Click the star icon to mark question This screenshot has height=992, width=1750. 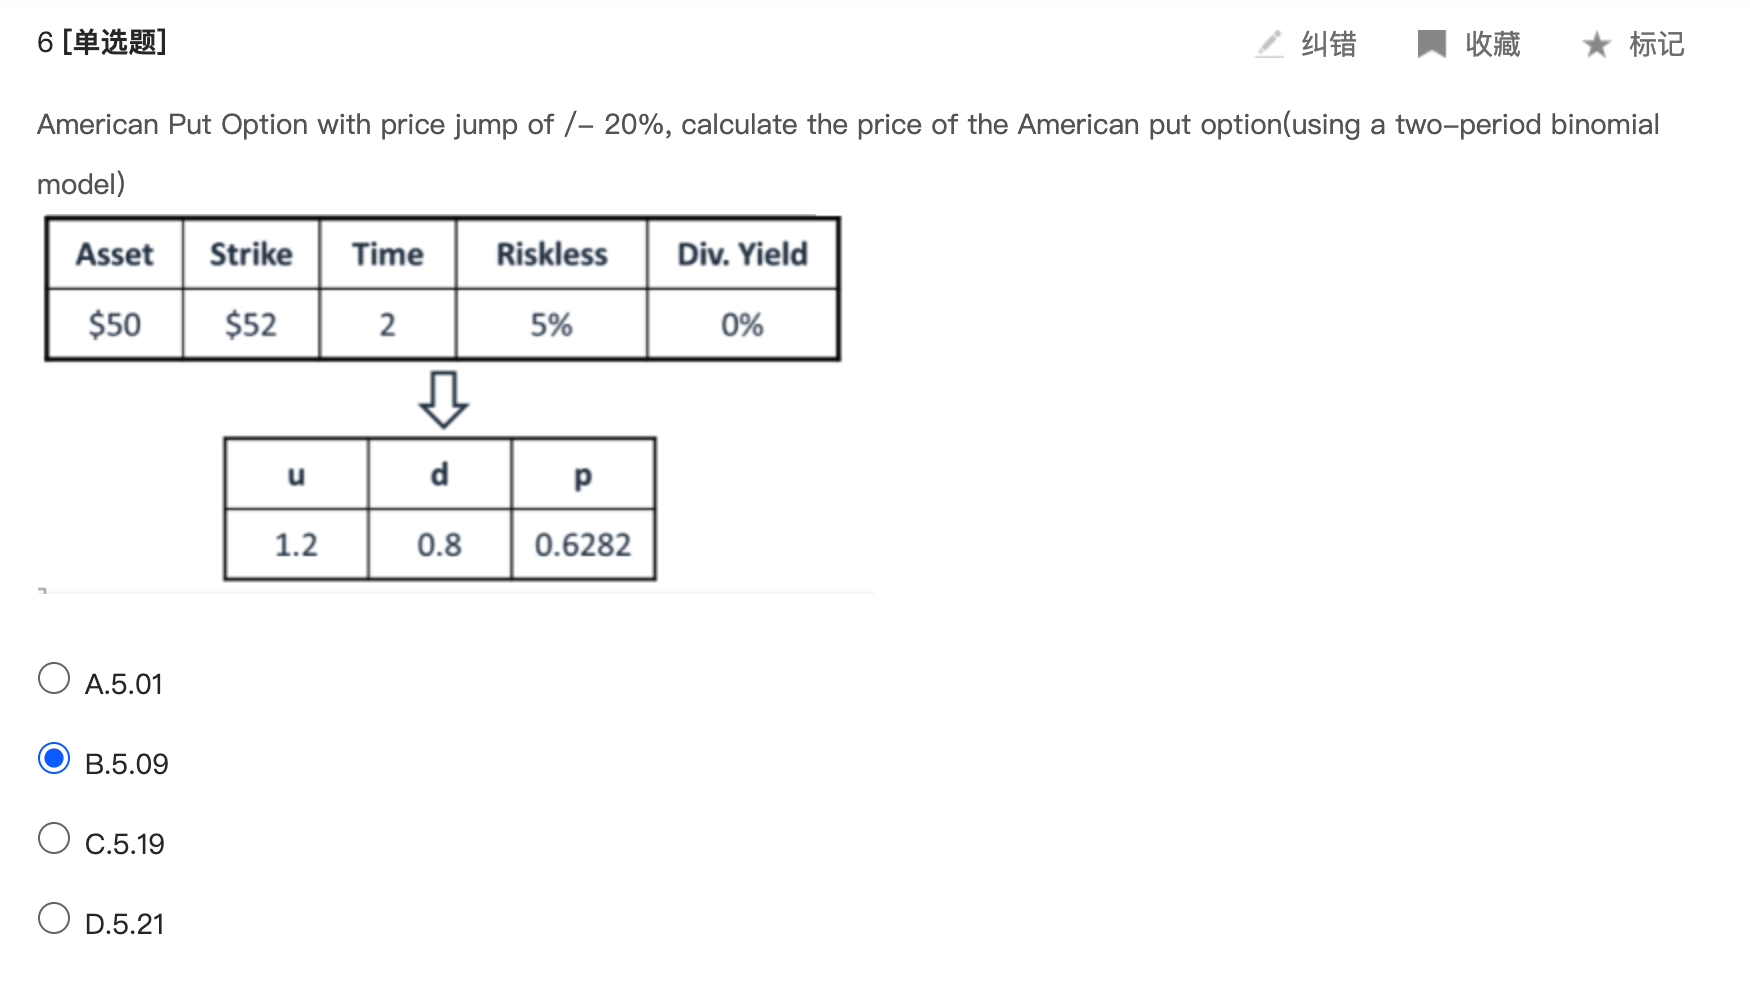click(x=1596, y=44)
